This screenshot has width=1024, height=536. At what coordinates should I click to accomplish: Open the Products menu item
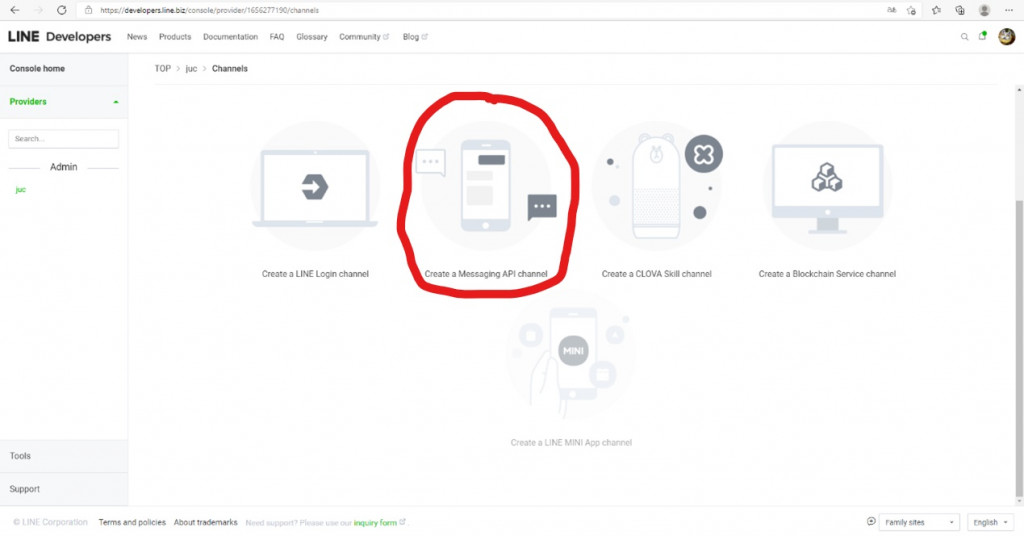[x=175, y=37]
